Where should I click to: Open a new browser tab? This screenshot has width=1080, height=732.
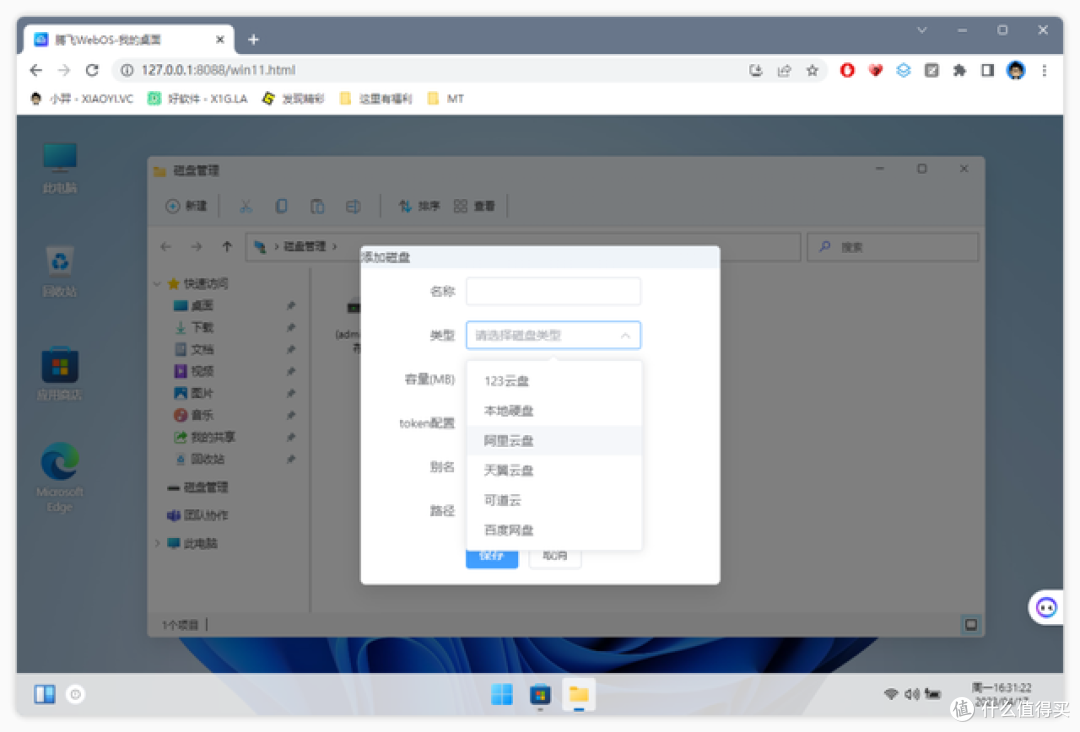[253, 39]
